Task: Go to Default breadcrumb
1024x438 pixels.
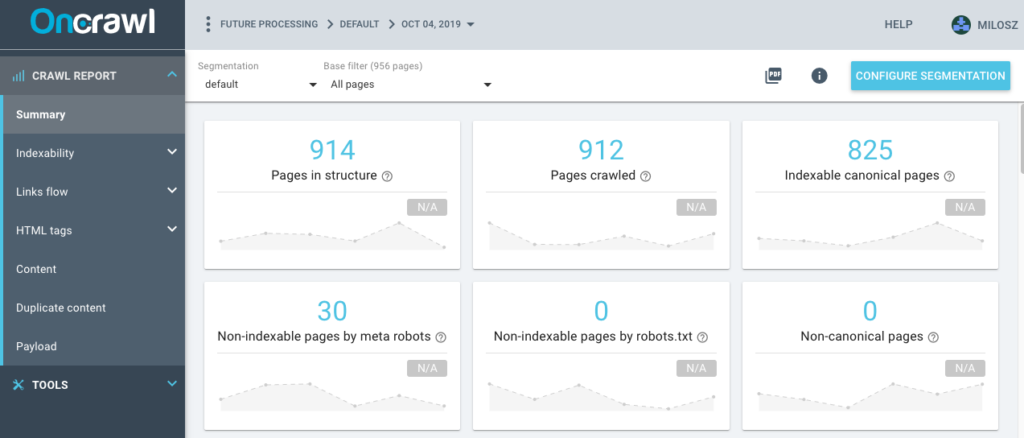Action: pyautogui.click(x=359, y=24)
